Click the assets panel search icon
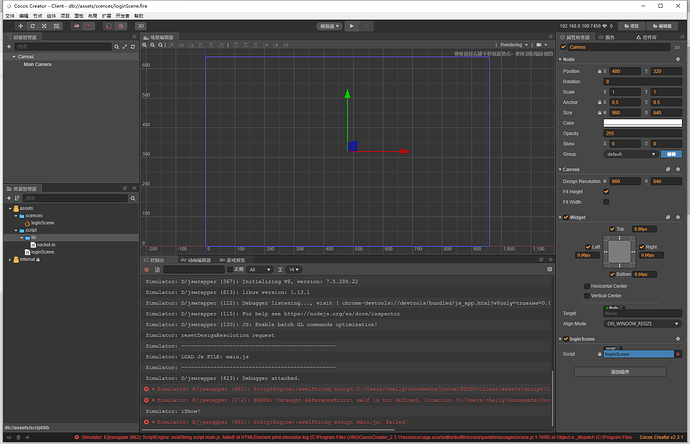The width and height of the screenshot is (690, 444). (132, 198)
